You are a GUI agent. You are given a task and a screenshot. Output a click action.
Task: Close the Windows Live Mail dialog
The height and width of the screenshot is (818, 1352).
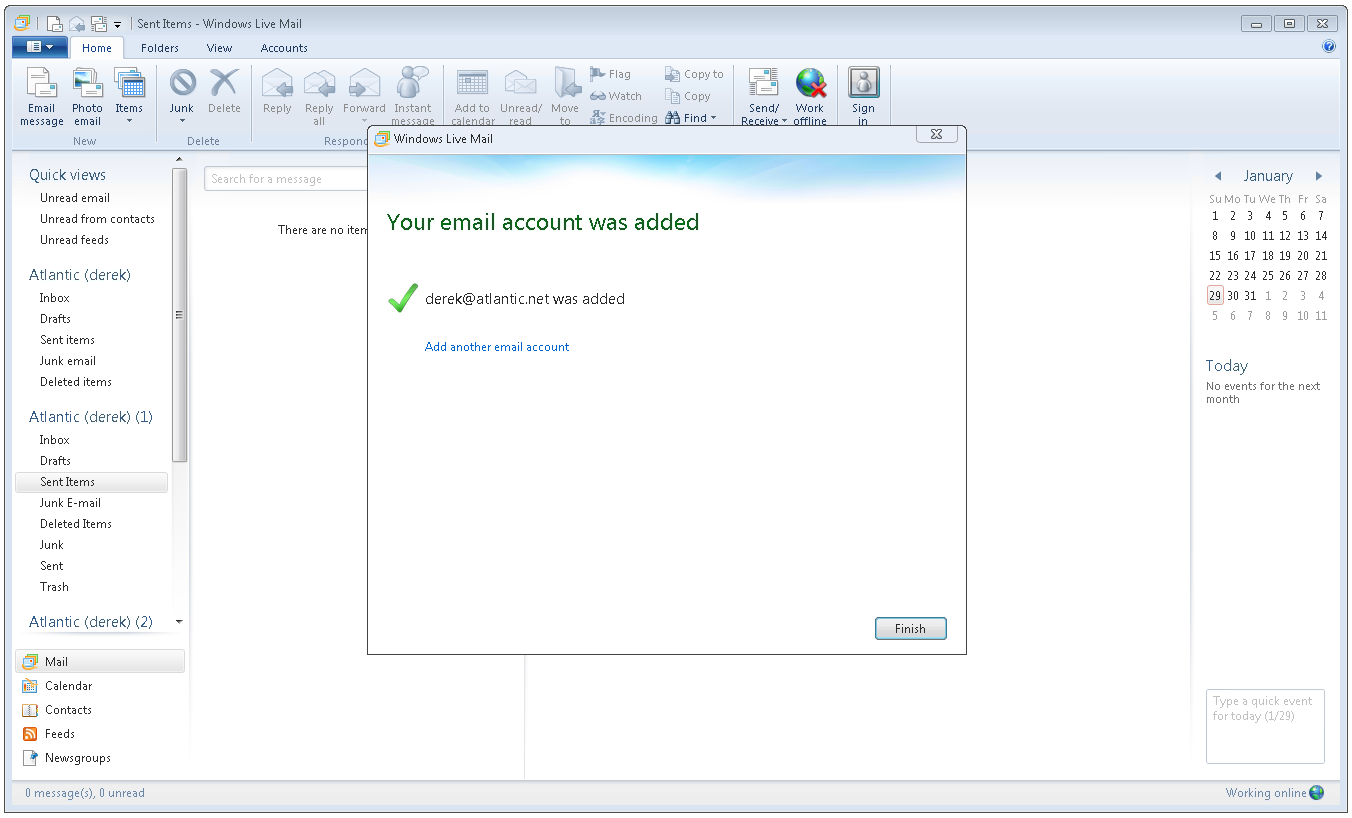coord(937,134)
